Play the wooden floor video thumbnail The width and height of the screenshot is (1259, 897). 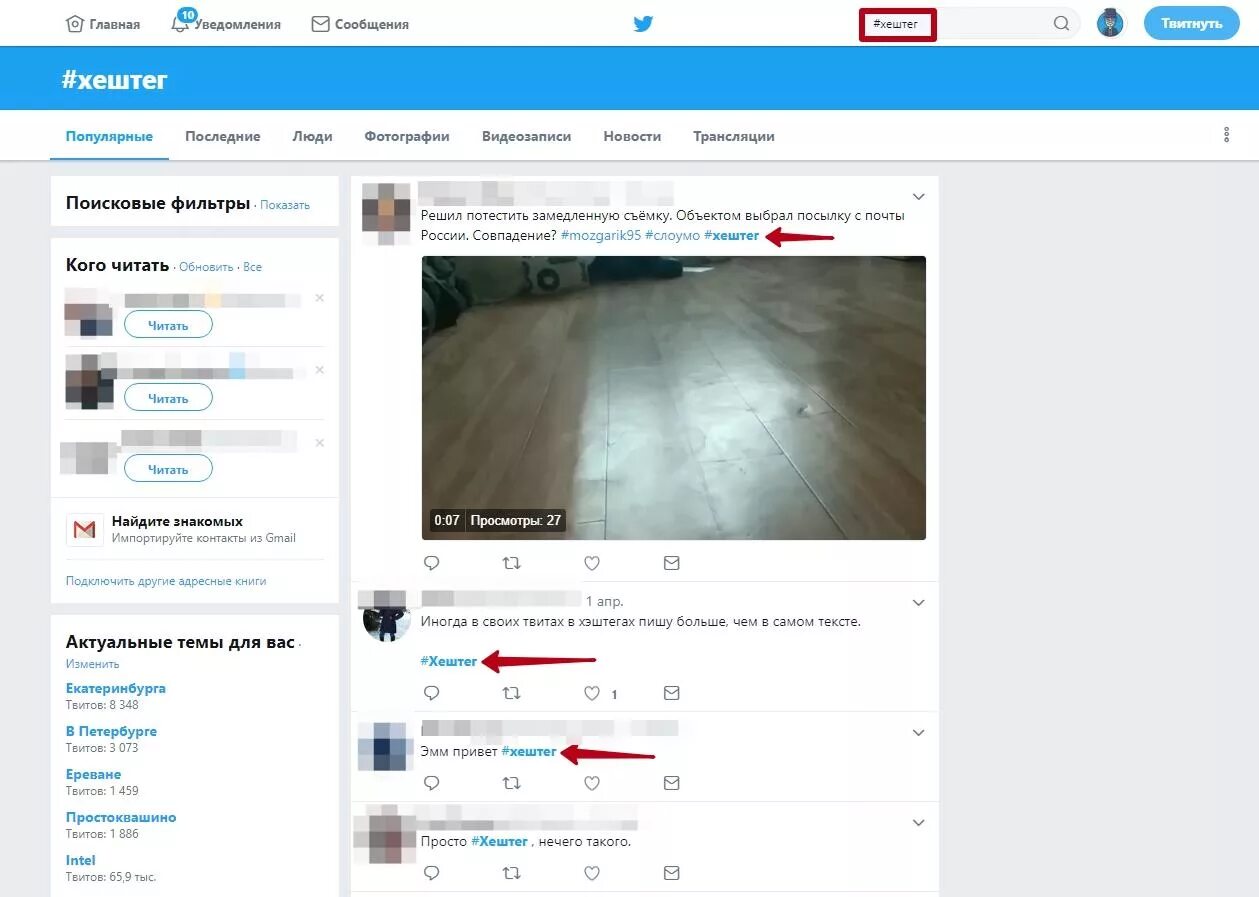point(673,398)
